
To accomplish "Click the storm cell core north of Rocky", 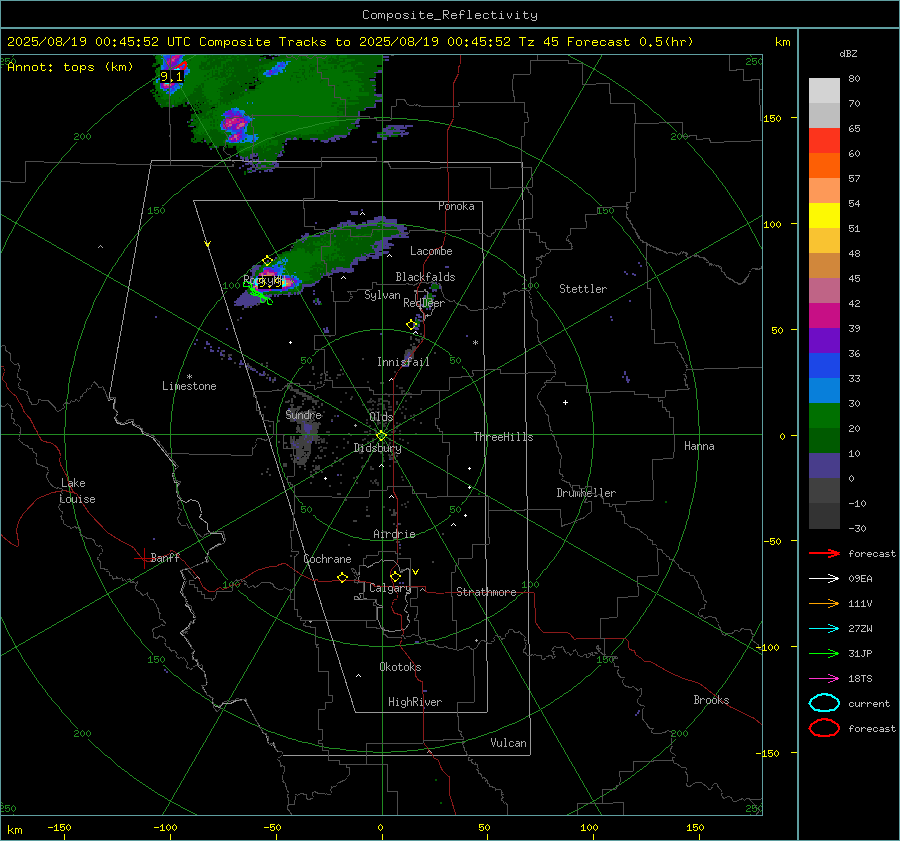I will pos(235,125).
